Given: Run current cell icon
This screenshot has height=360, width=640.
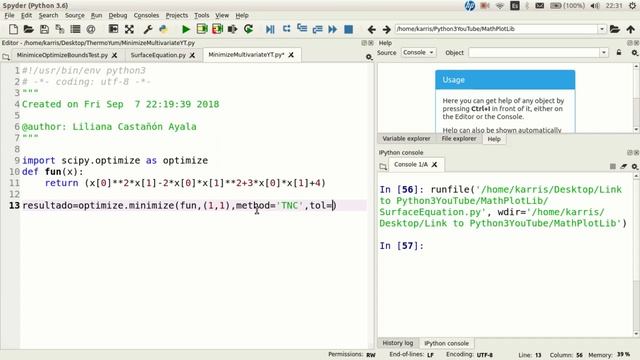Looking at the screenshot, I should [202, 29].
